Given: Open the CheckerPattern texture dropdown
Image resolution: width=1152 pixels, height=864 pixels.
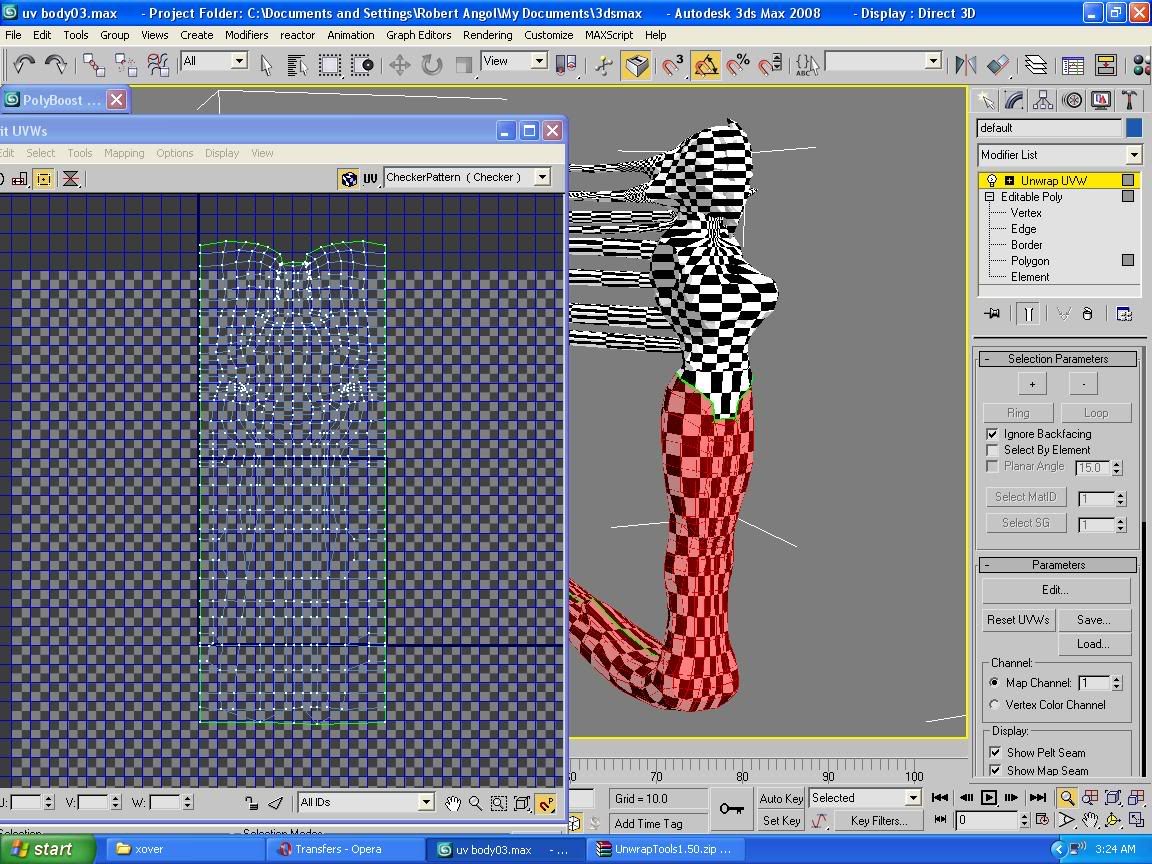Looking at the screenshot, I should [x=542, y=177].
